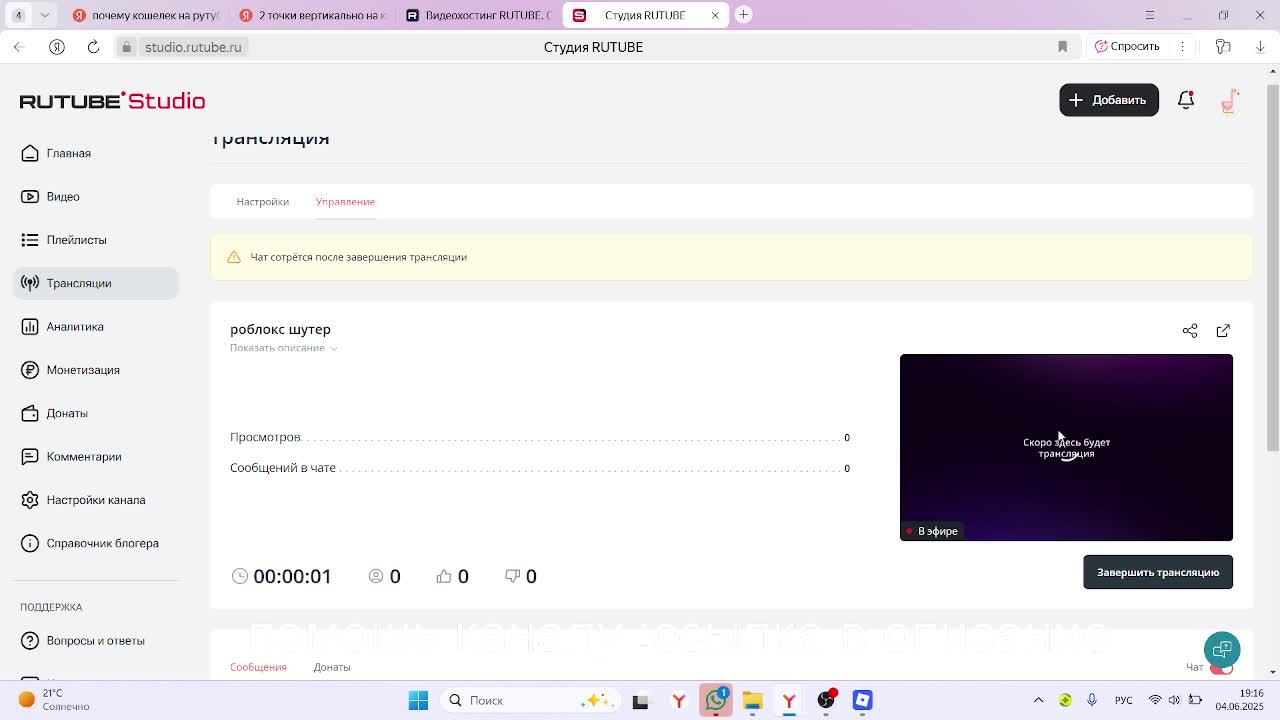Image resolution: width=1280 pixels, height=720 pixels.
Task: Open Yandex home button in toolbar
Action: (57, 47)
